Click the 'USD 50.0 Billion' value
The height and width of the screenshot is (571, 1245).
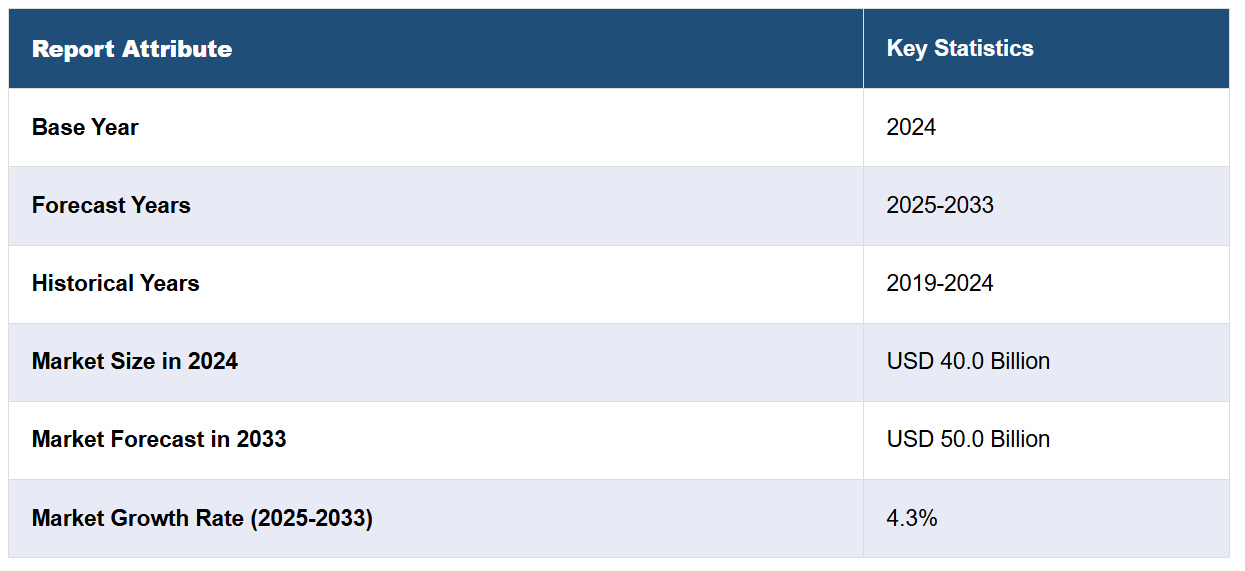coord(968,439)
